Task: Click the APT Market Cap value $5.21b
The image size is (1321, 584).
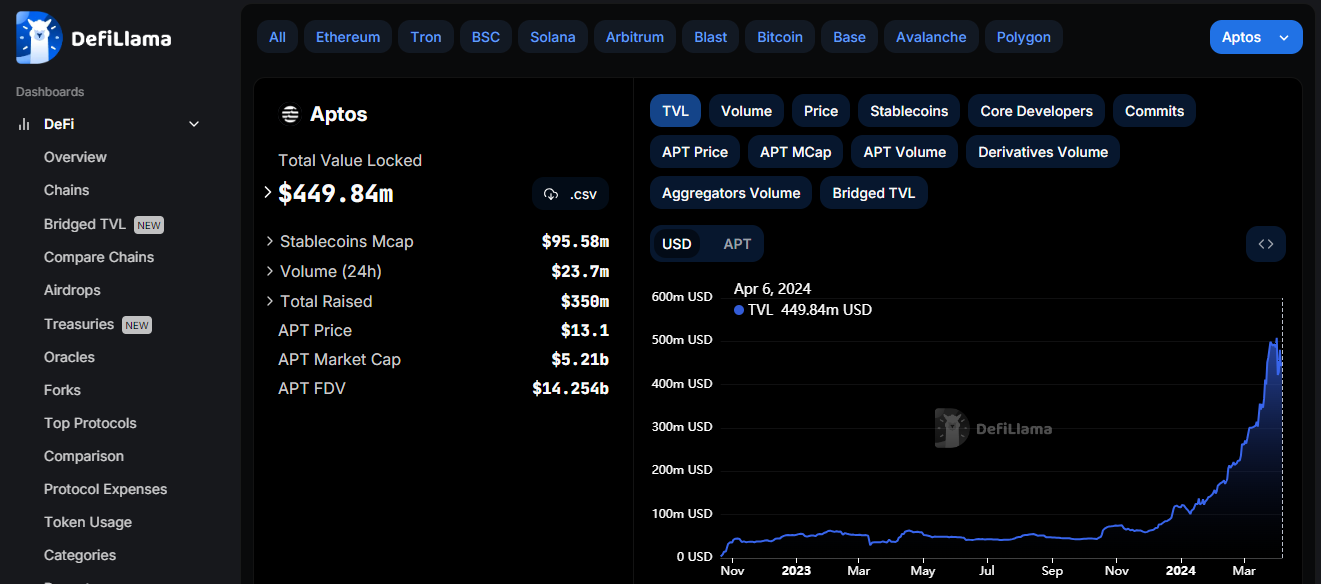Action: [x=580, y=359]
